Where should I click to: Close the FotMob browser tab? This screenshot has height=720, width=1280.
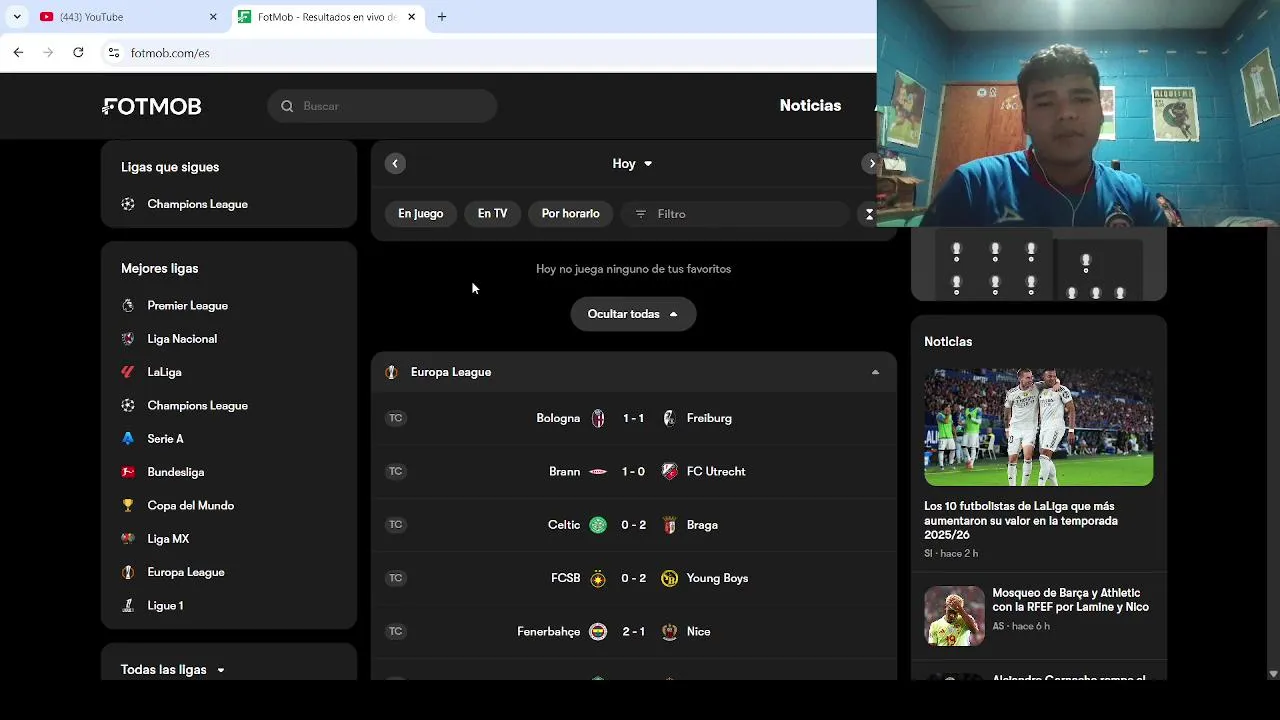pos(411,17)
